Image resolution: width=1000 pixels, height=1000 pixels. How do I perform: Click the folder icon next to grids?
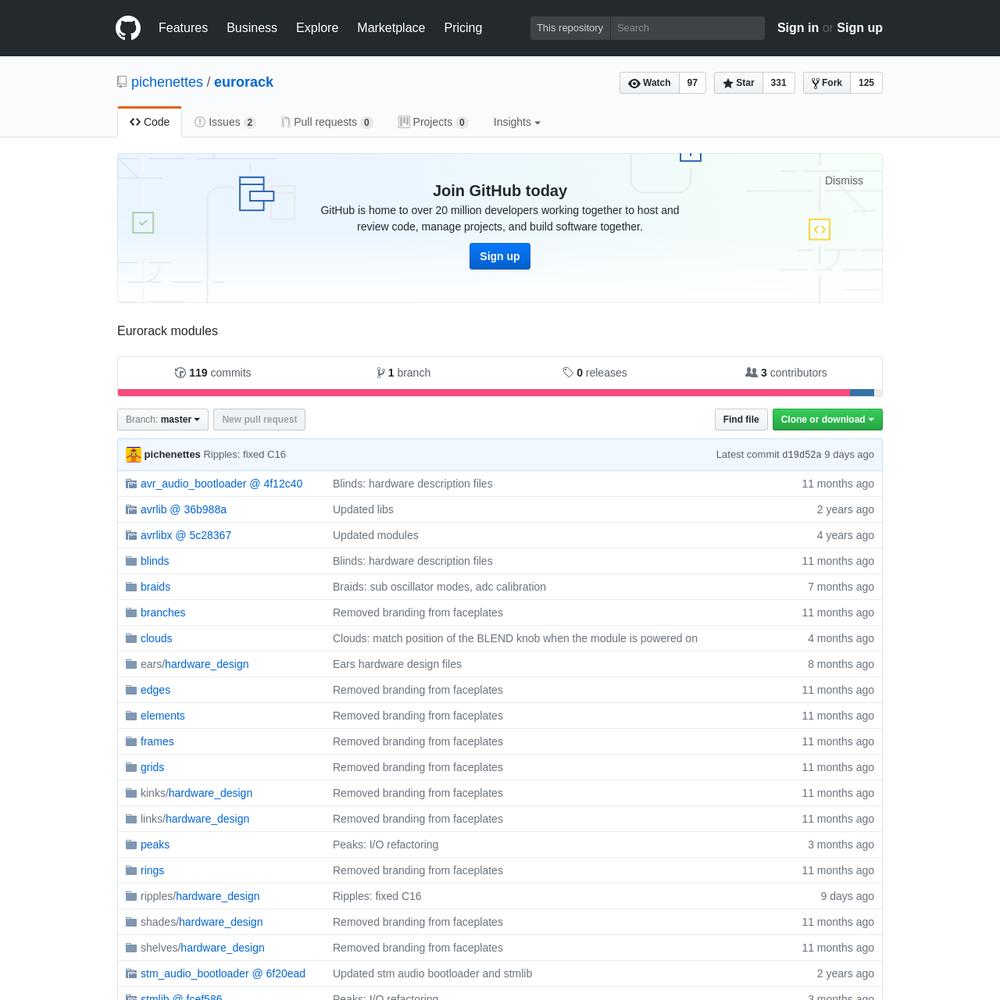[131, 767]
